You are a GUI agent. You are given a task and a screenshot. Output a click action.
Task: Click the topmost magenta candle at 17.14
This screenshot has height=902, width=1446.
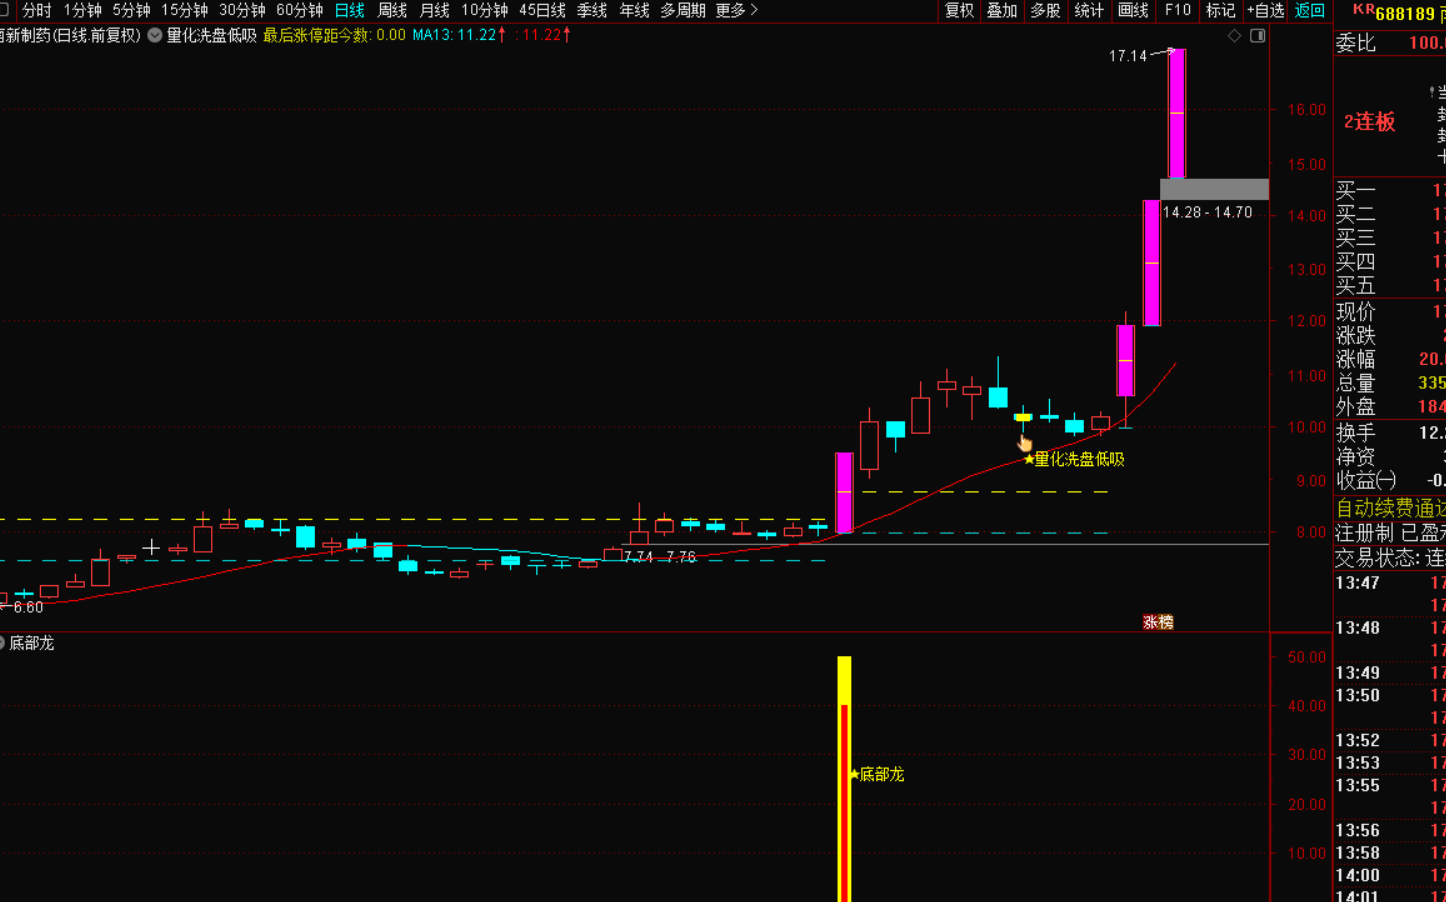[x=1177, y=112]
